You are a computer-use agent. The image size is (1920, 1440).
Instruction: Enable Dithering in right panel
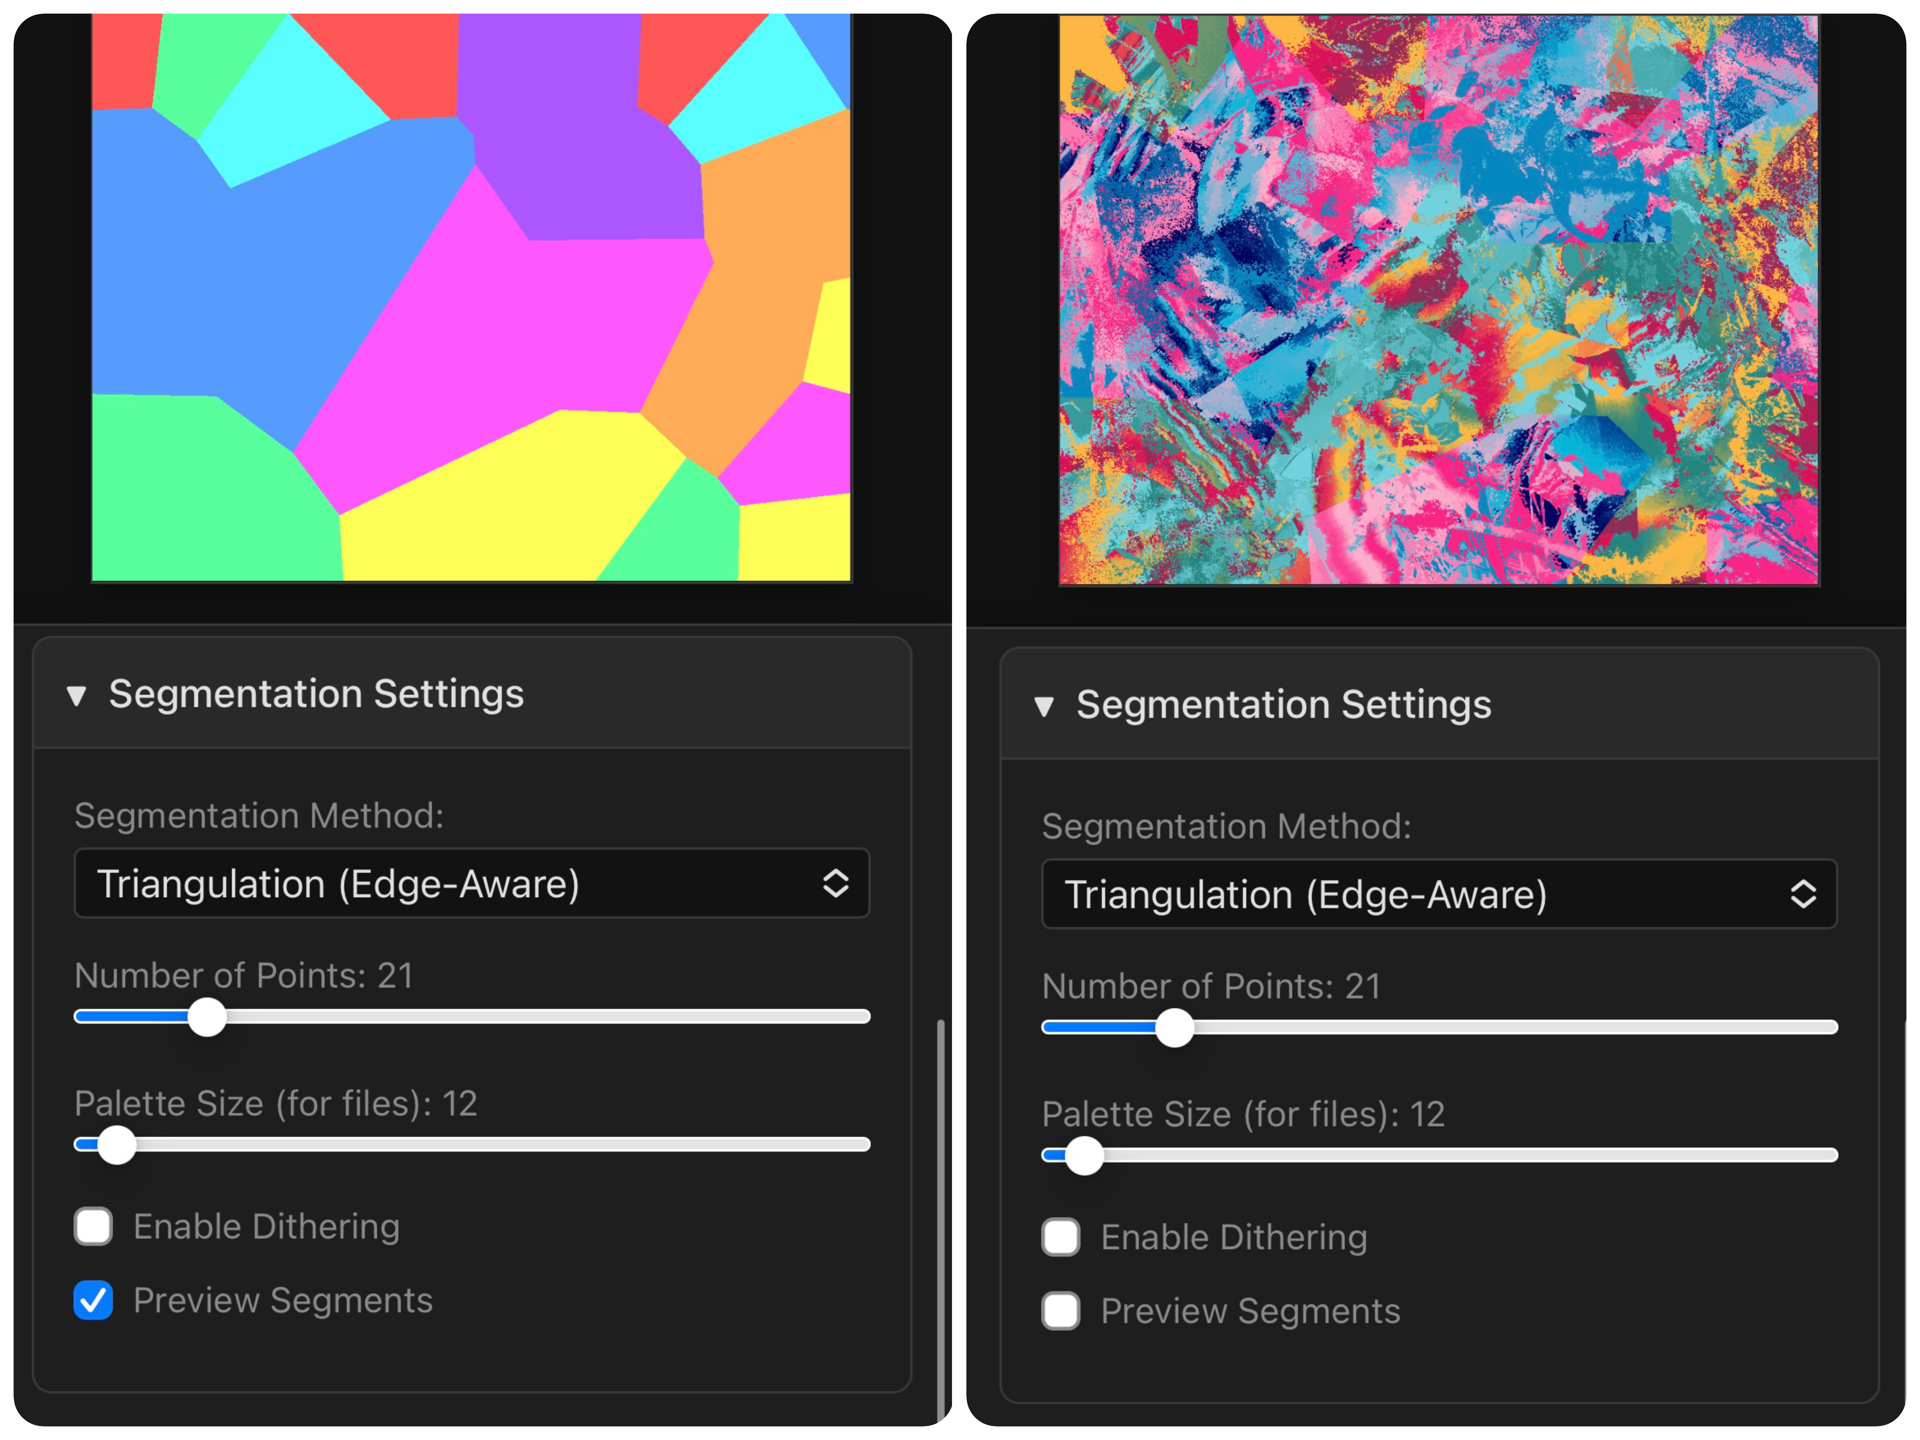pos(1061,1238)
